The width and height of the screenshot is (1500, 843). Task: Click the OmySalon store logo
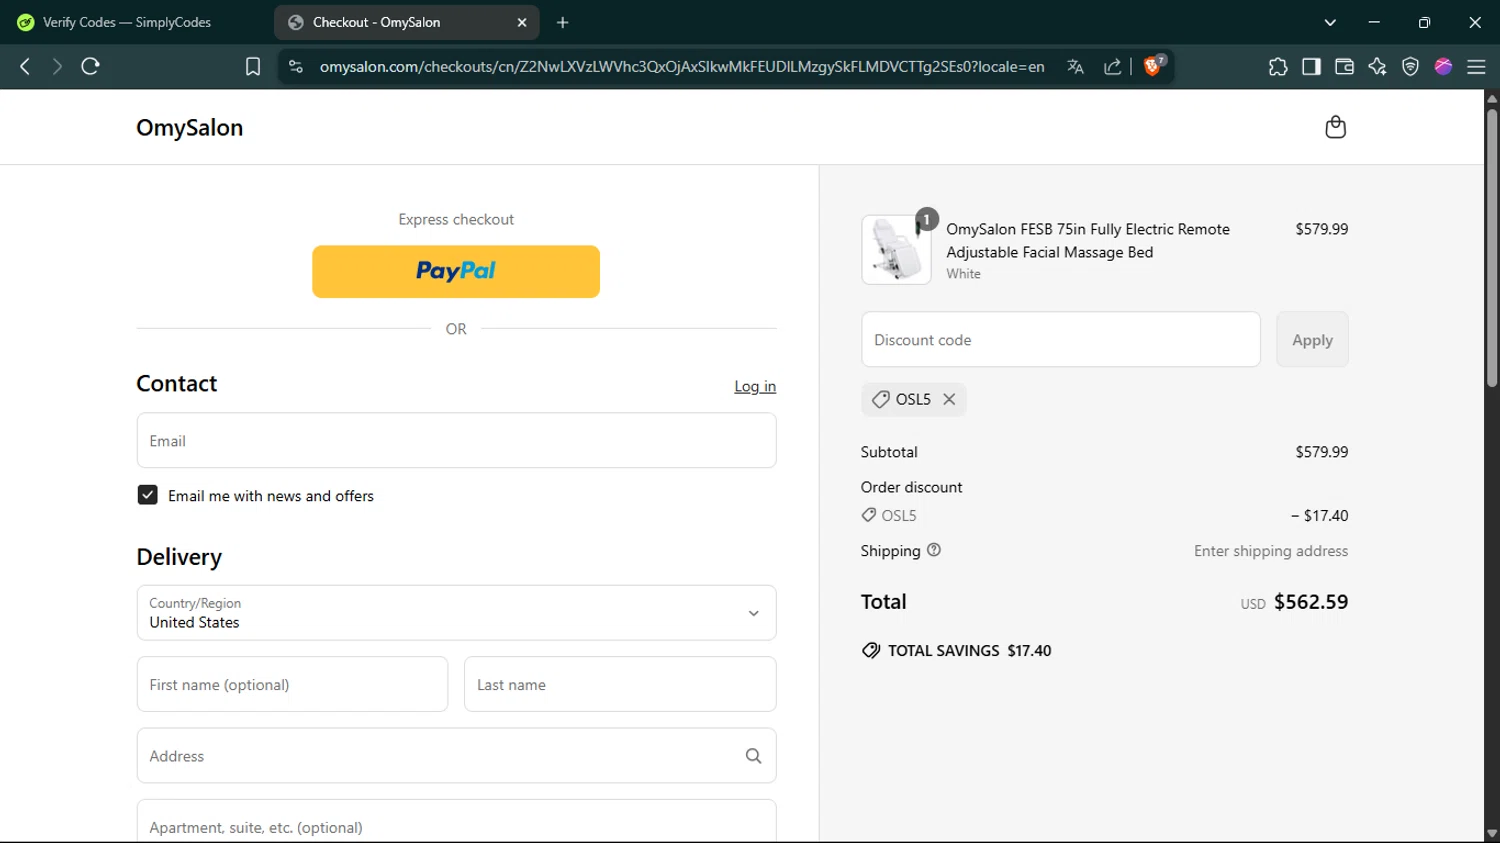pos(190,127)
